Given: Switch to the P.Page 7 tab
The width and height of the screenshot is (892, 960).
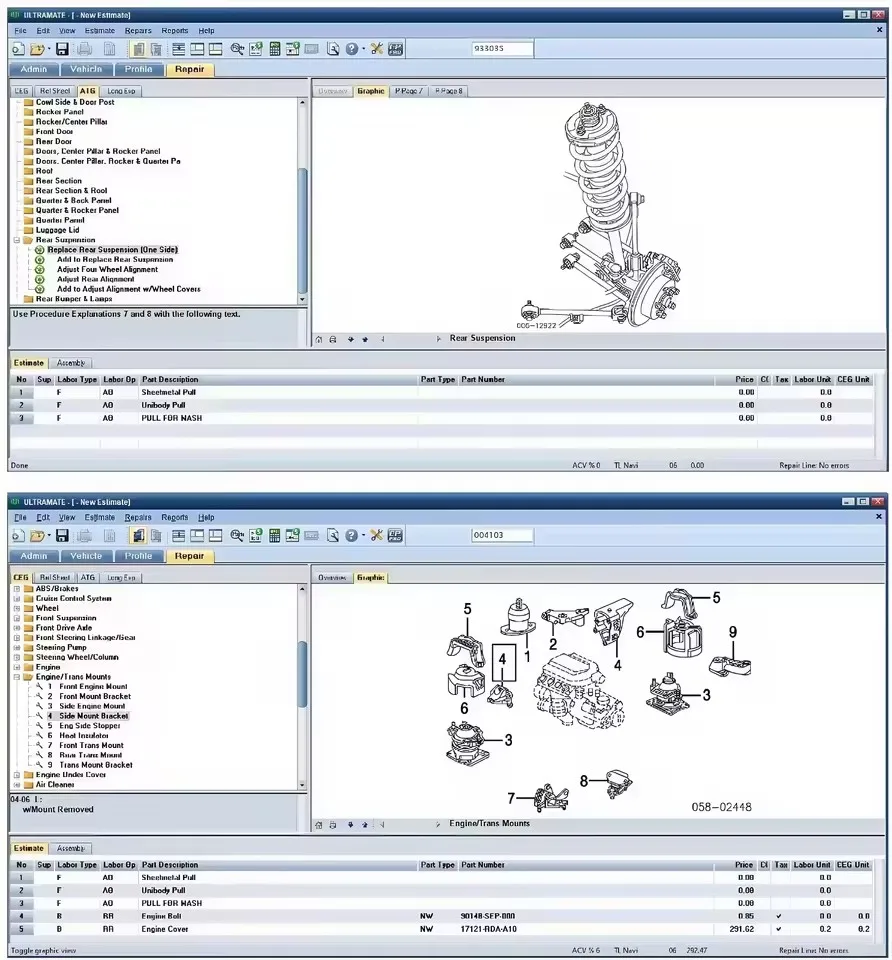Looking at the screenshot, I should 408,91.
